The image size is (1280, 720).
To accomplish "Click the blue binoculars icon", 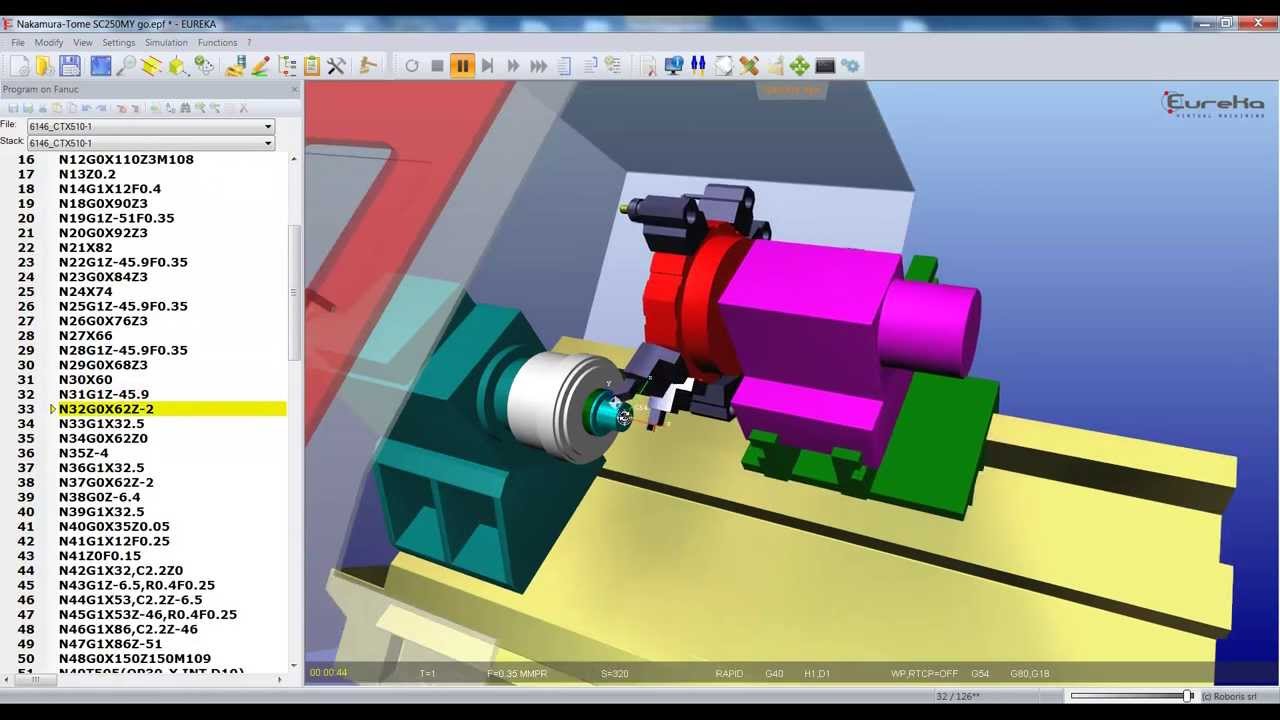I will point(698,66).
